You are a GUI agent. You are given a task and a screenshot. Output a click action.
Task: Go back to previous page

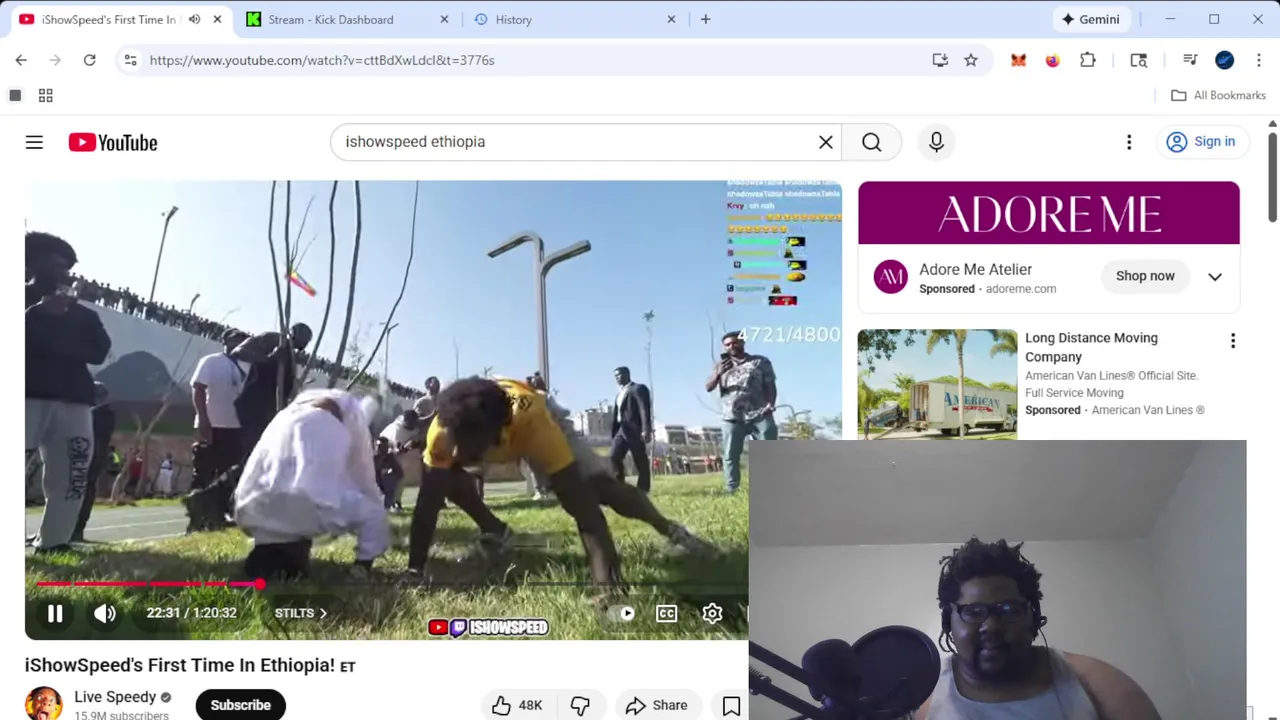coord(21,60)
